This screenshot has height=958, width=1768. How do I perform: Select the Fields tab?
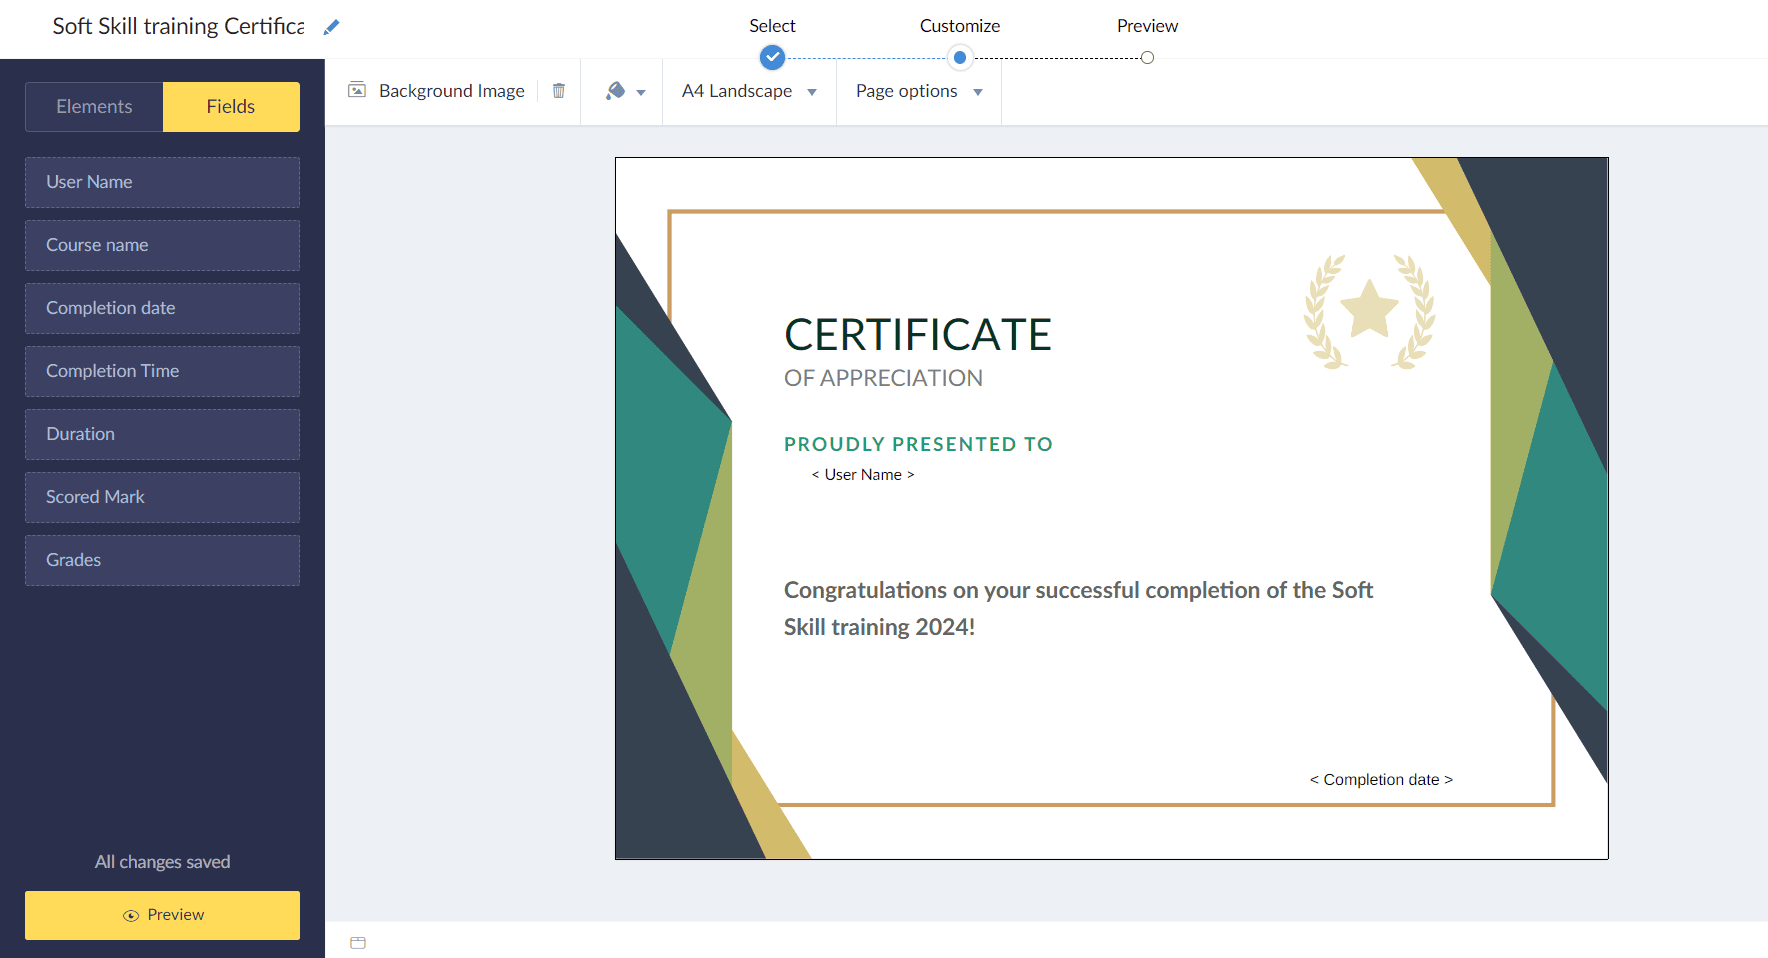[231, 107]
